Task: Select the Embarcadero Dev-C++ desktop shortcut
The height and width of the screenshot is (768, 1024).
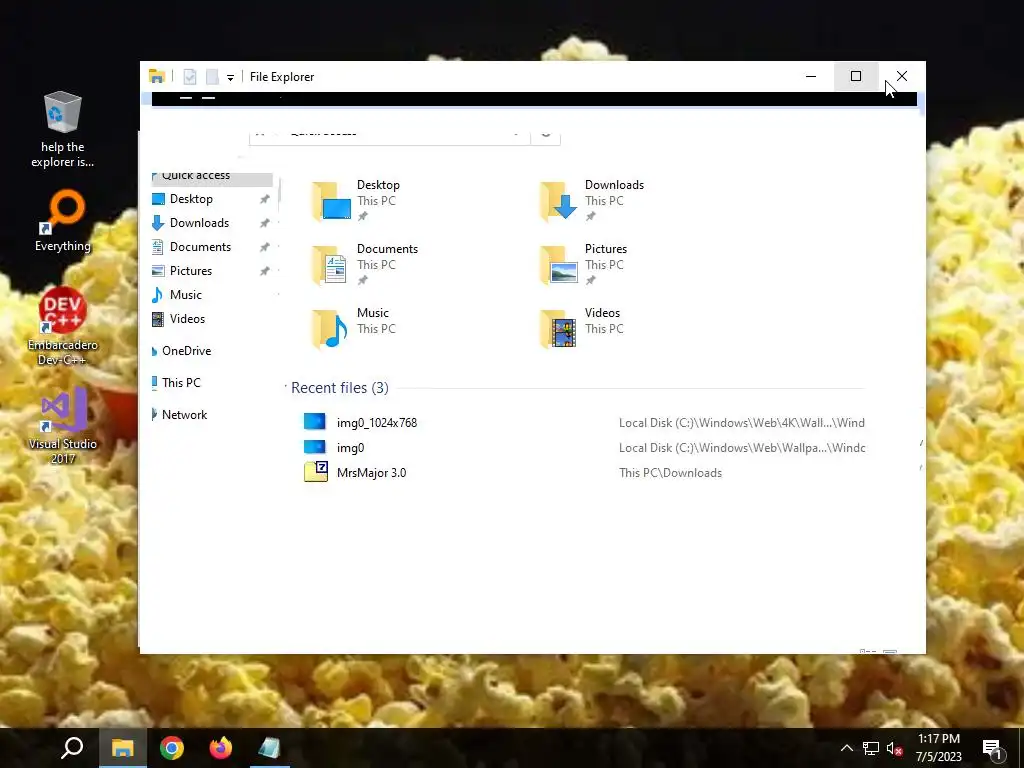Action: (x=63, y=326)
